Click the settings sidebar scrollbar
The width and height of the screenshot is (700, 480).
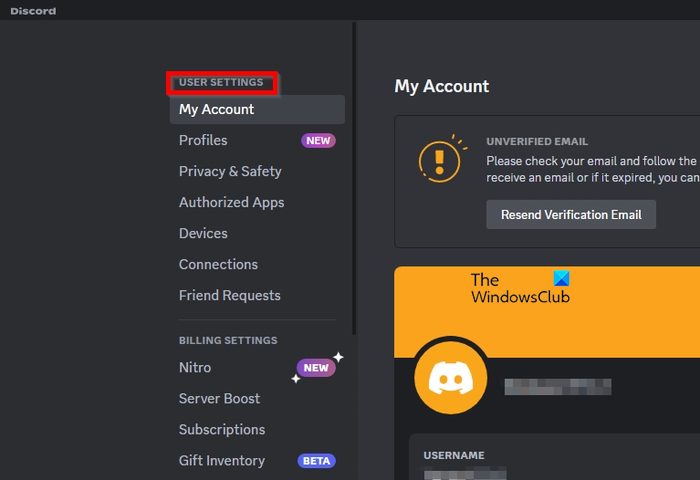tap(354, 180)
